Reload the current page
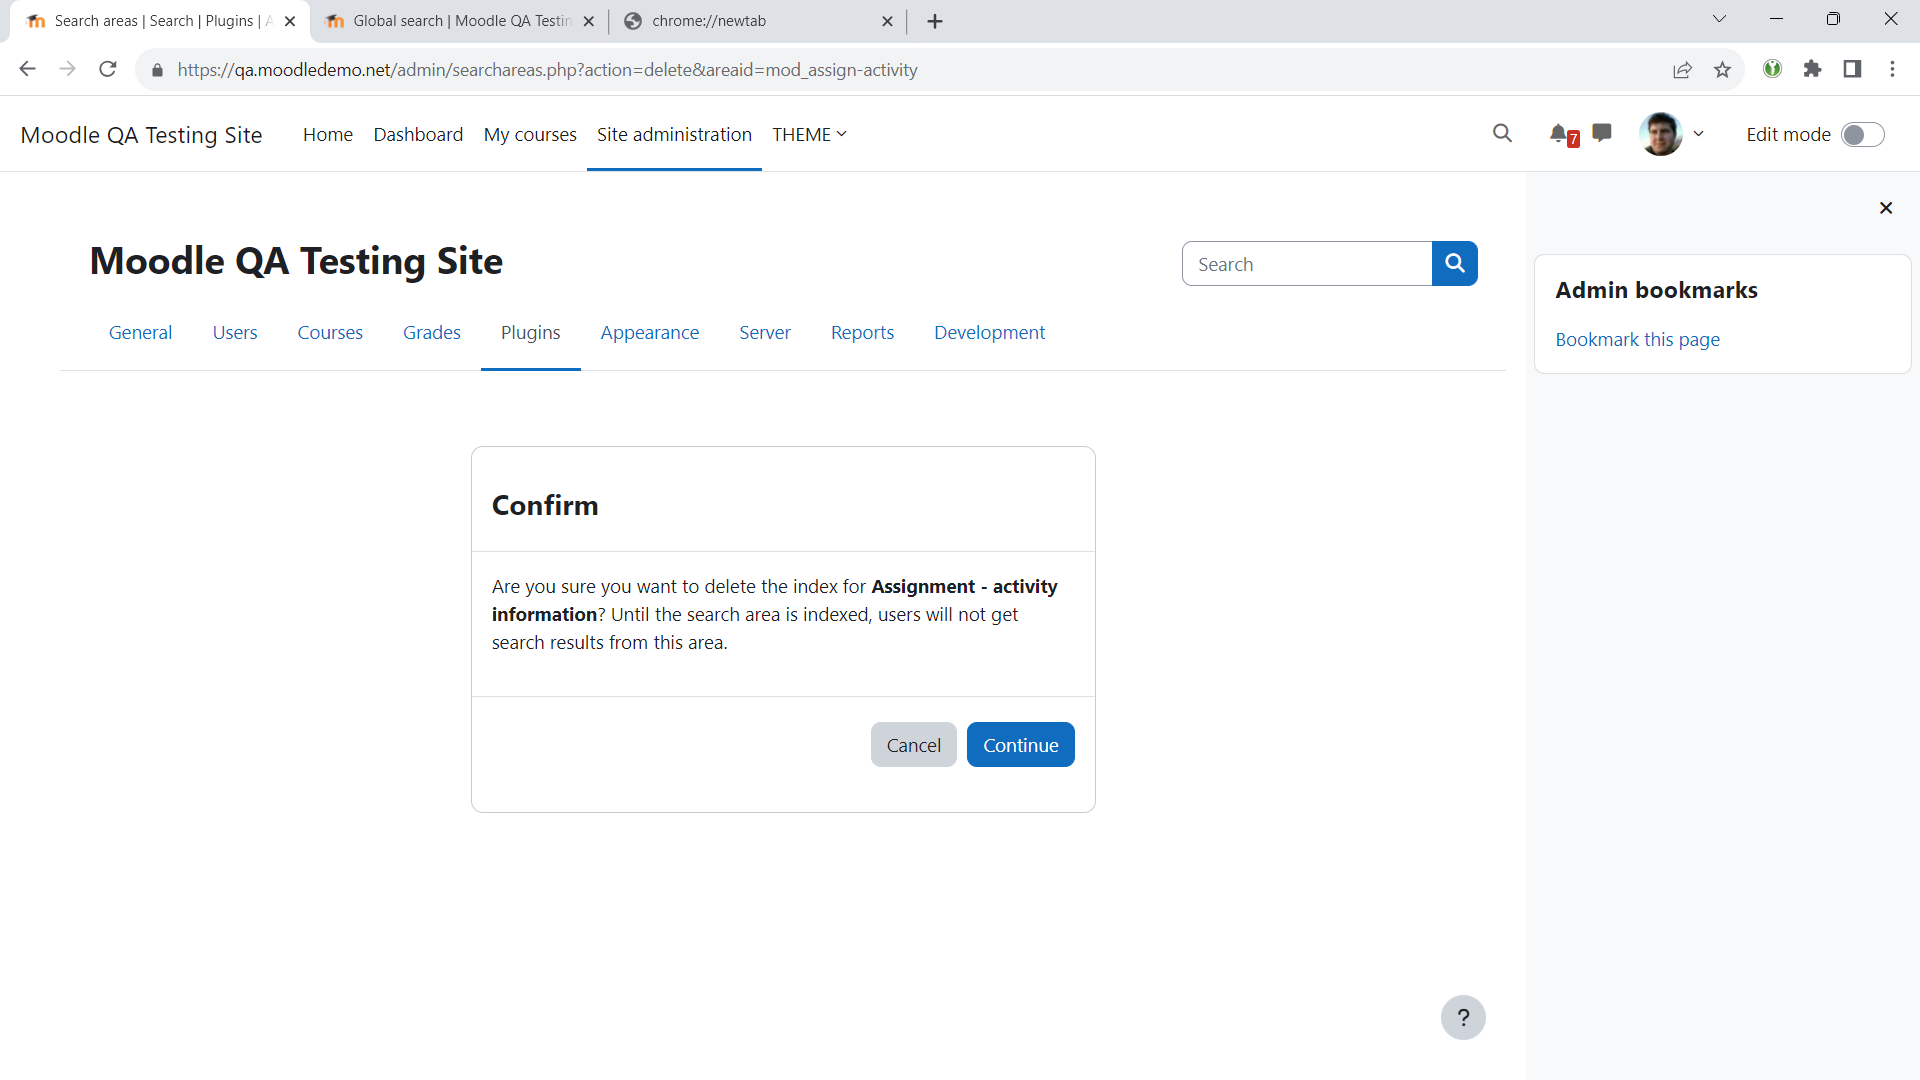 (x=108, y=69)
